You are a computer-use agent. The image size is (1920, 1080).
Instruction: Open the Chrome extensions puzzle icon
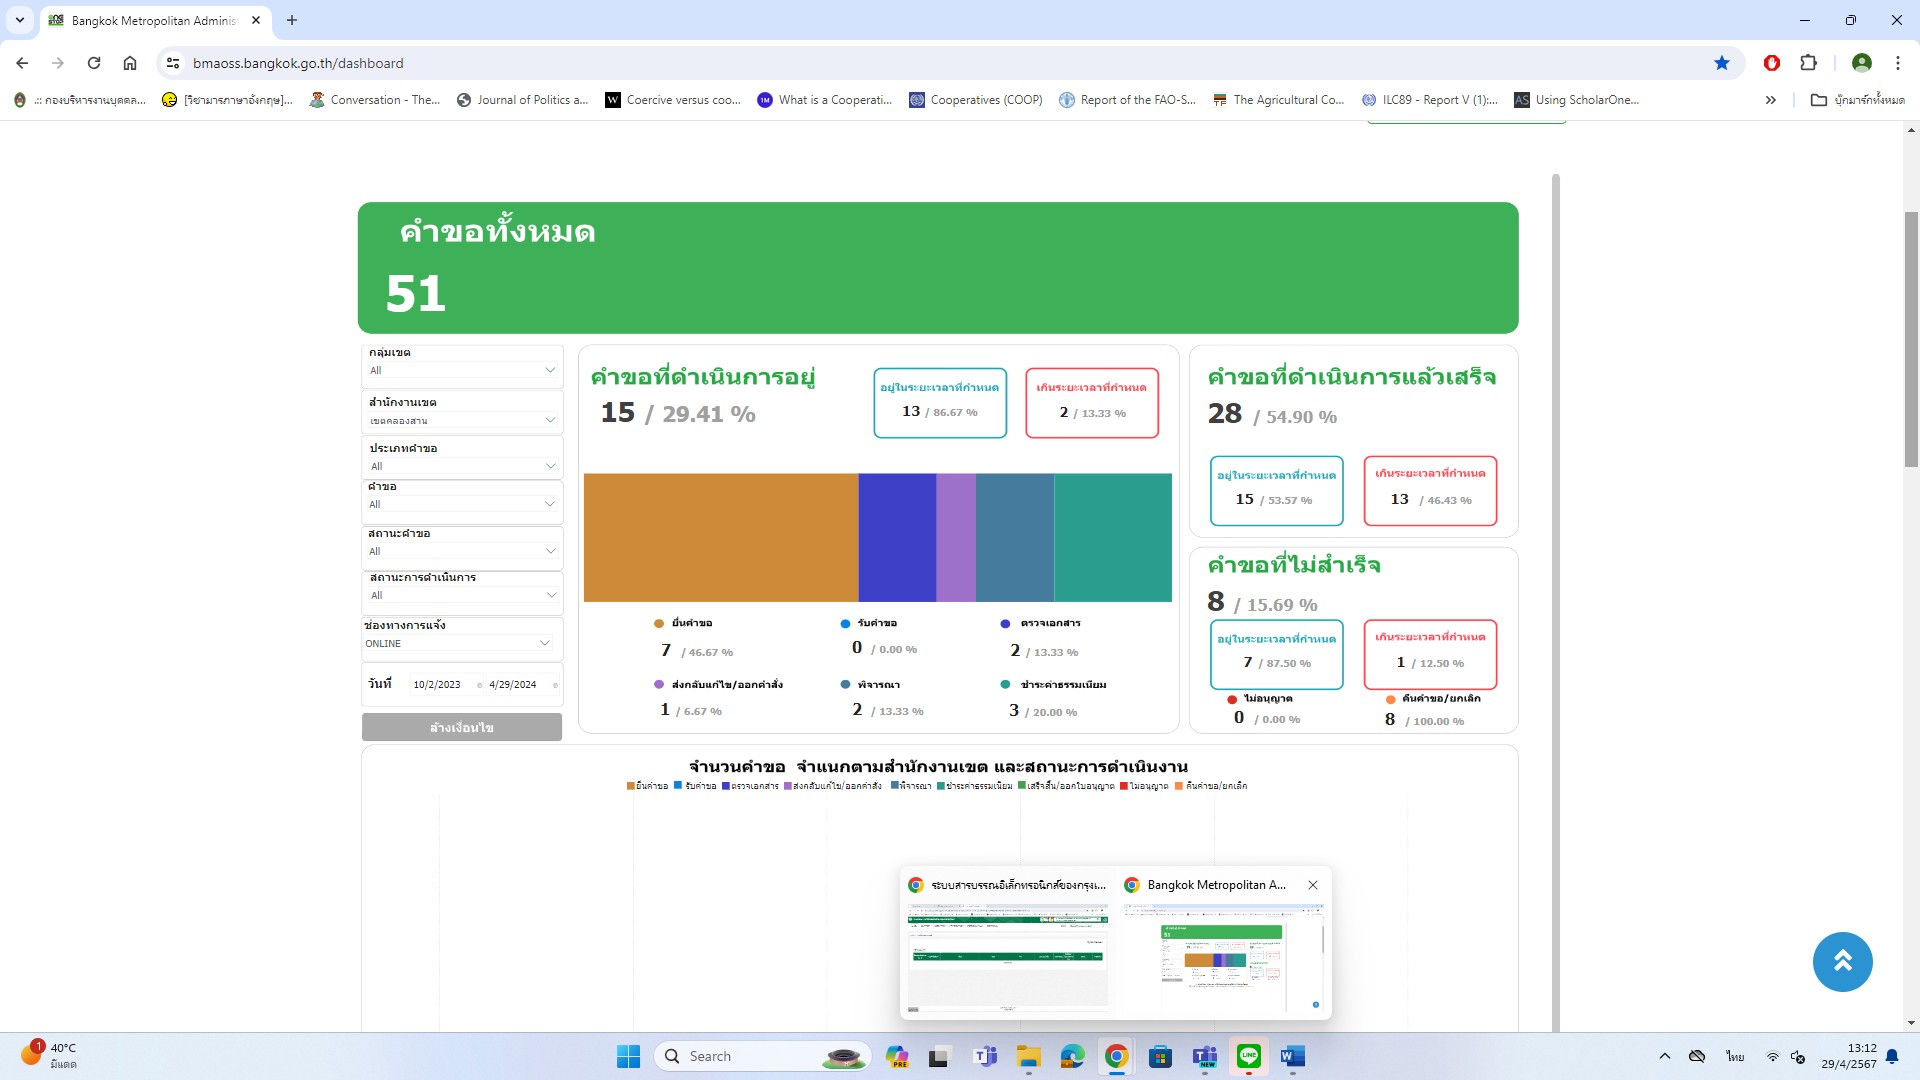point(1808,63)
